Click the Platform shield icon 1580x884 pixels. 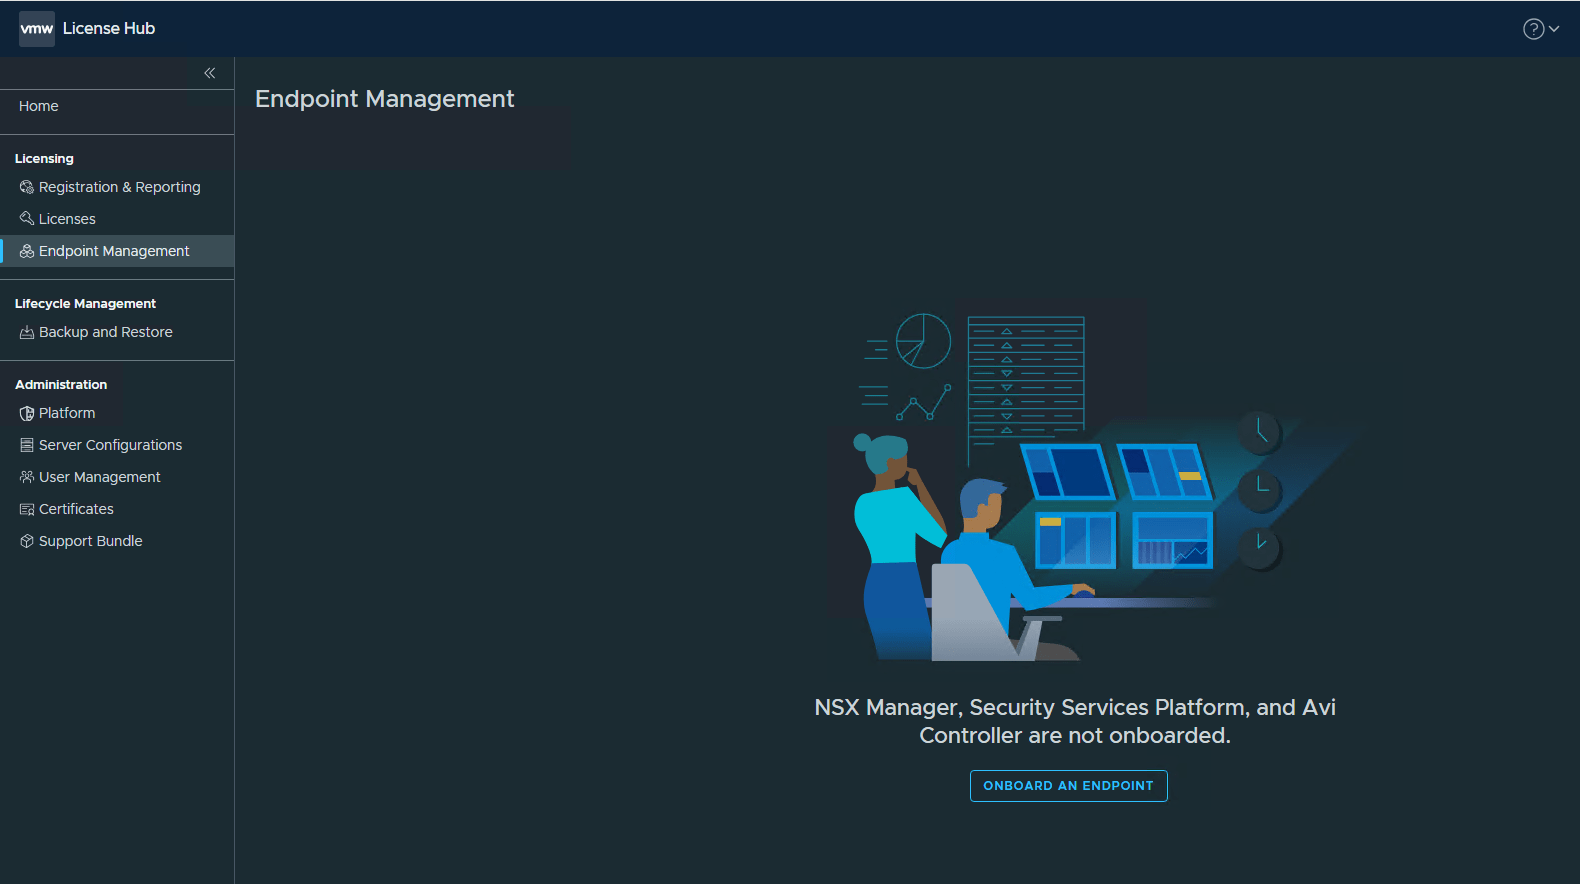pos(27,413)
